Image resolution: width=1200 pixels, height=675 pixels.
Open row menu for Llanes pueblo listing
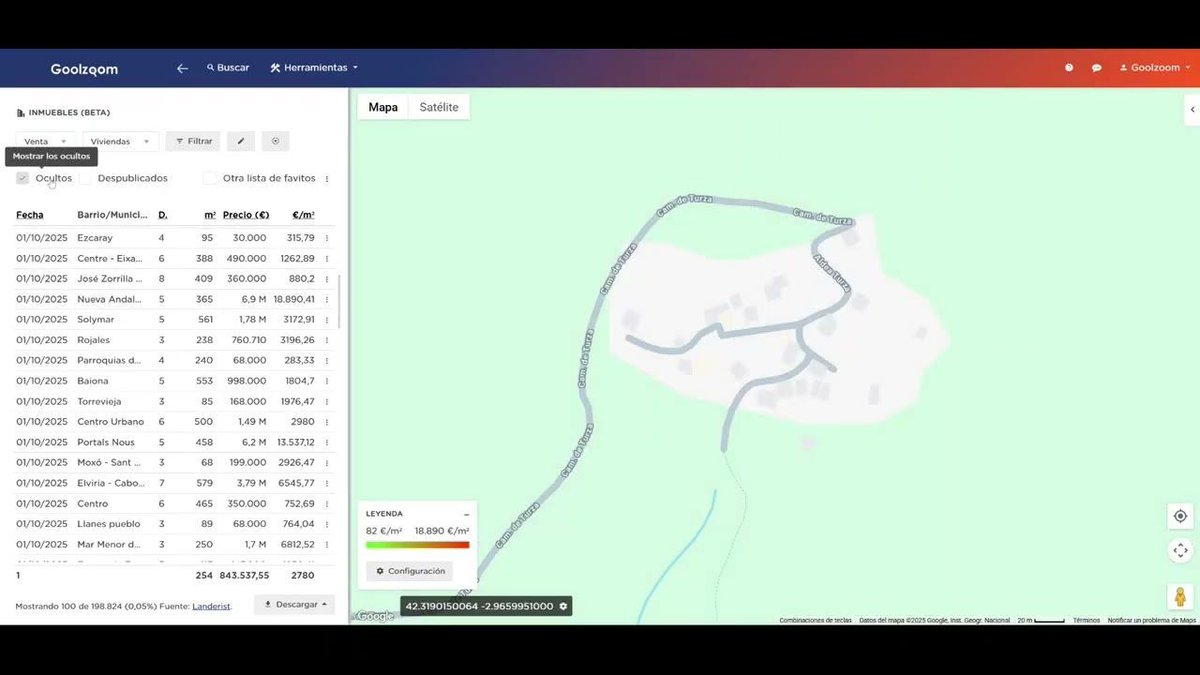point(327,524)
